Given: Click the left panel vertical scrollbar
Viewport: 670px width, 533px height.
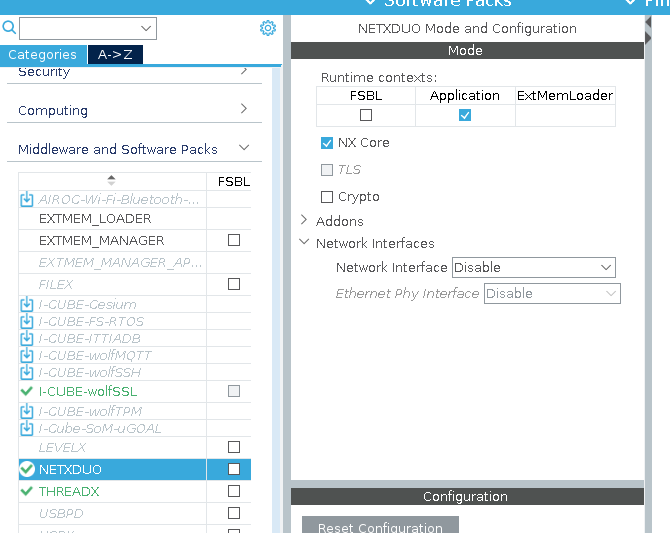Looking at the screenshot, I should [276, 299].
